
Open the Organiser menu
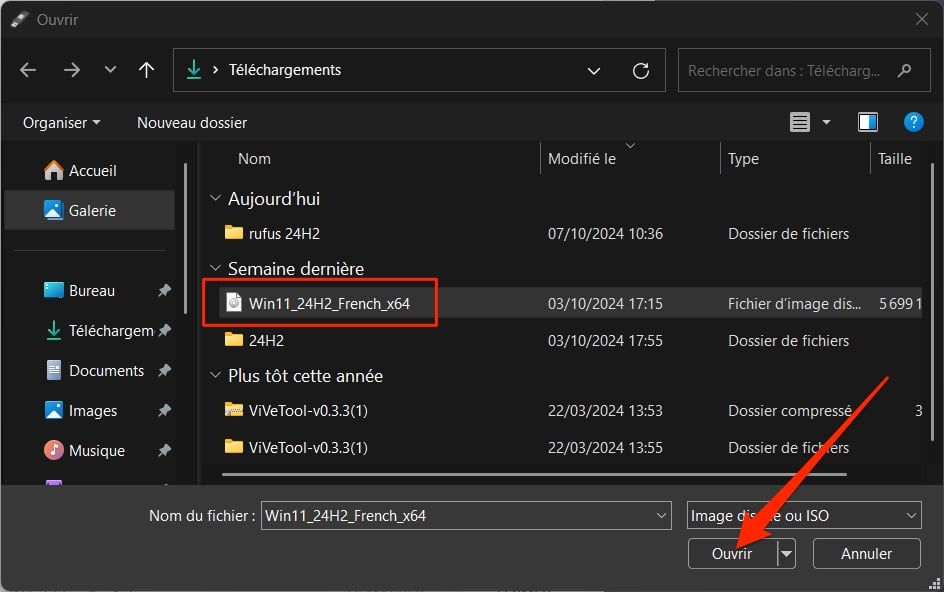tap(61, 122)
